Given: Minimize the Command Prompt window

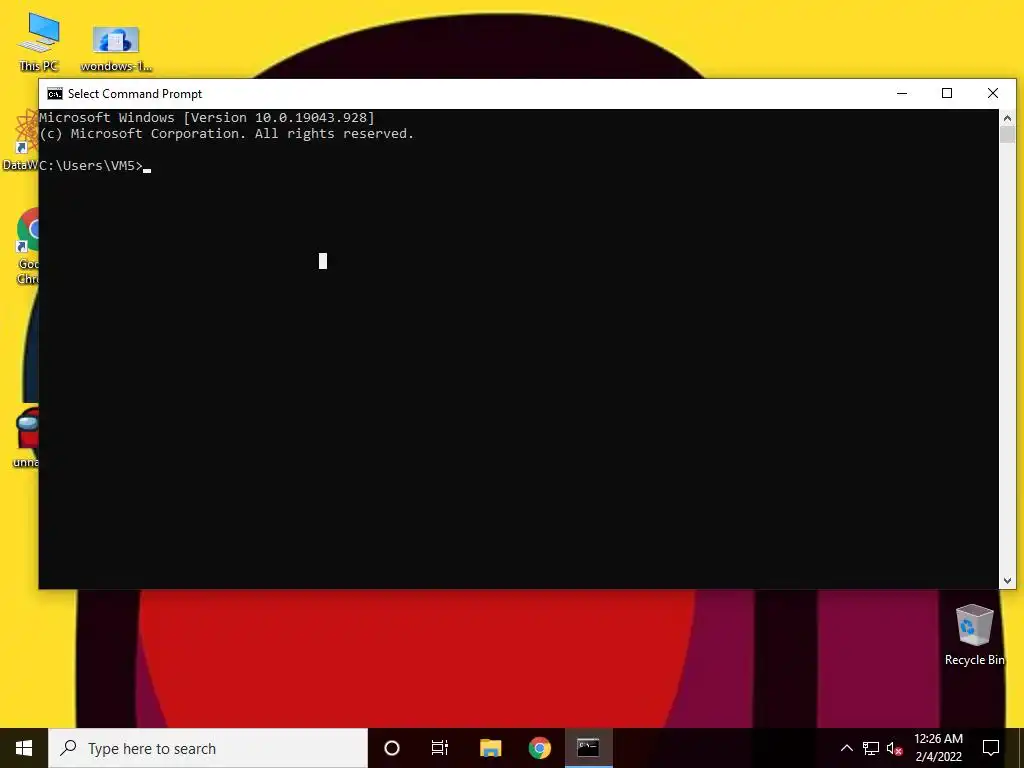Looking at the screenshot, I should point(902,93).
